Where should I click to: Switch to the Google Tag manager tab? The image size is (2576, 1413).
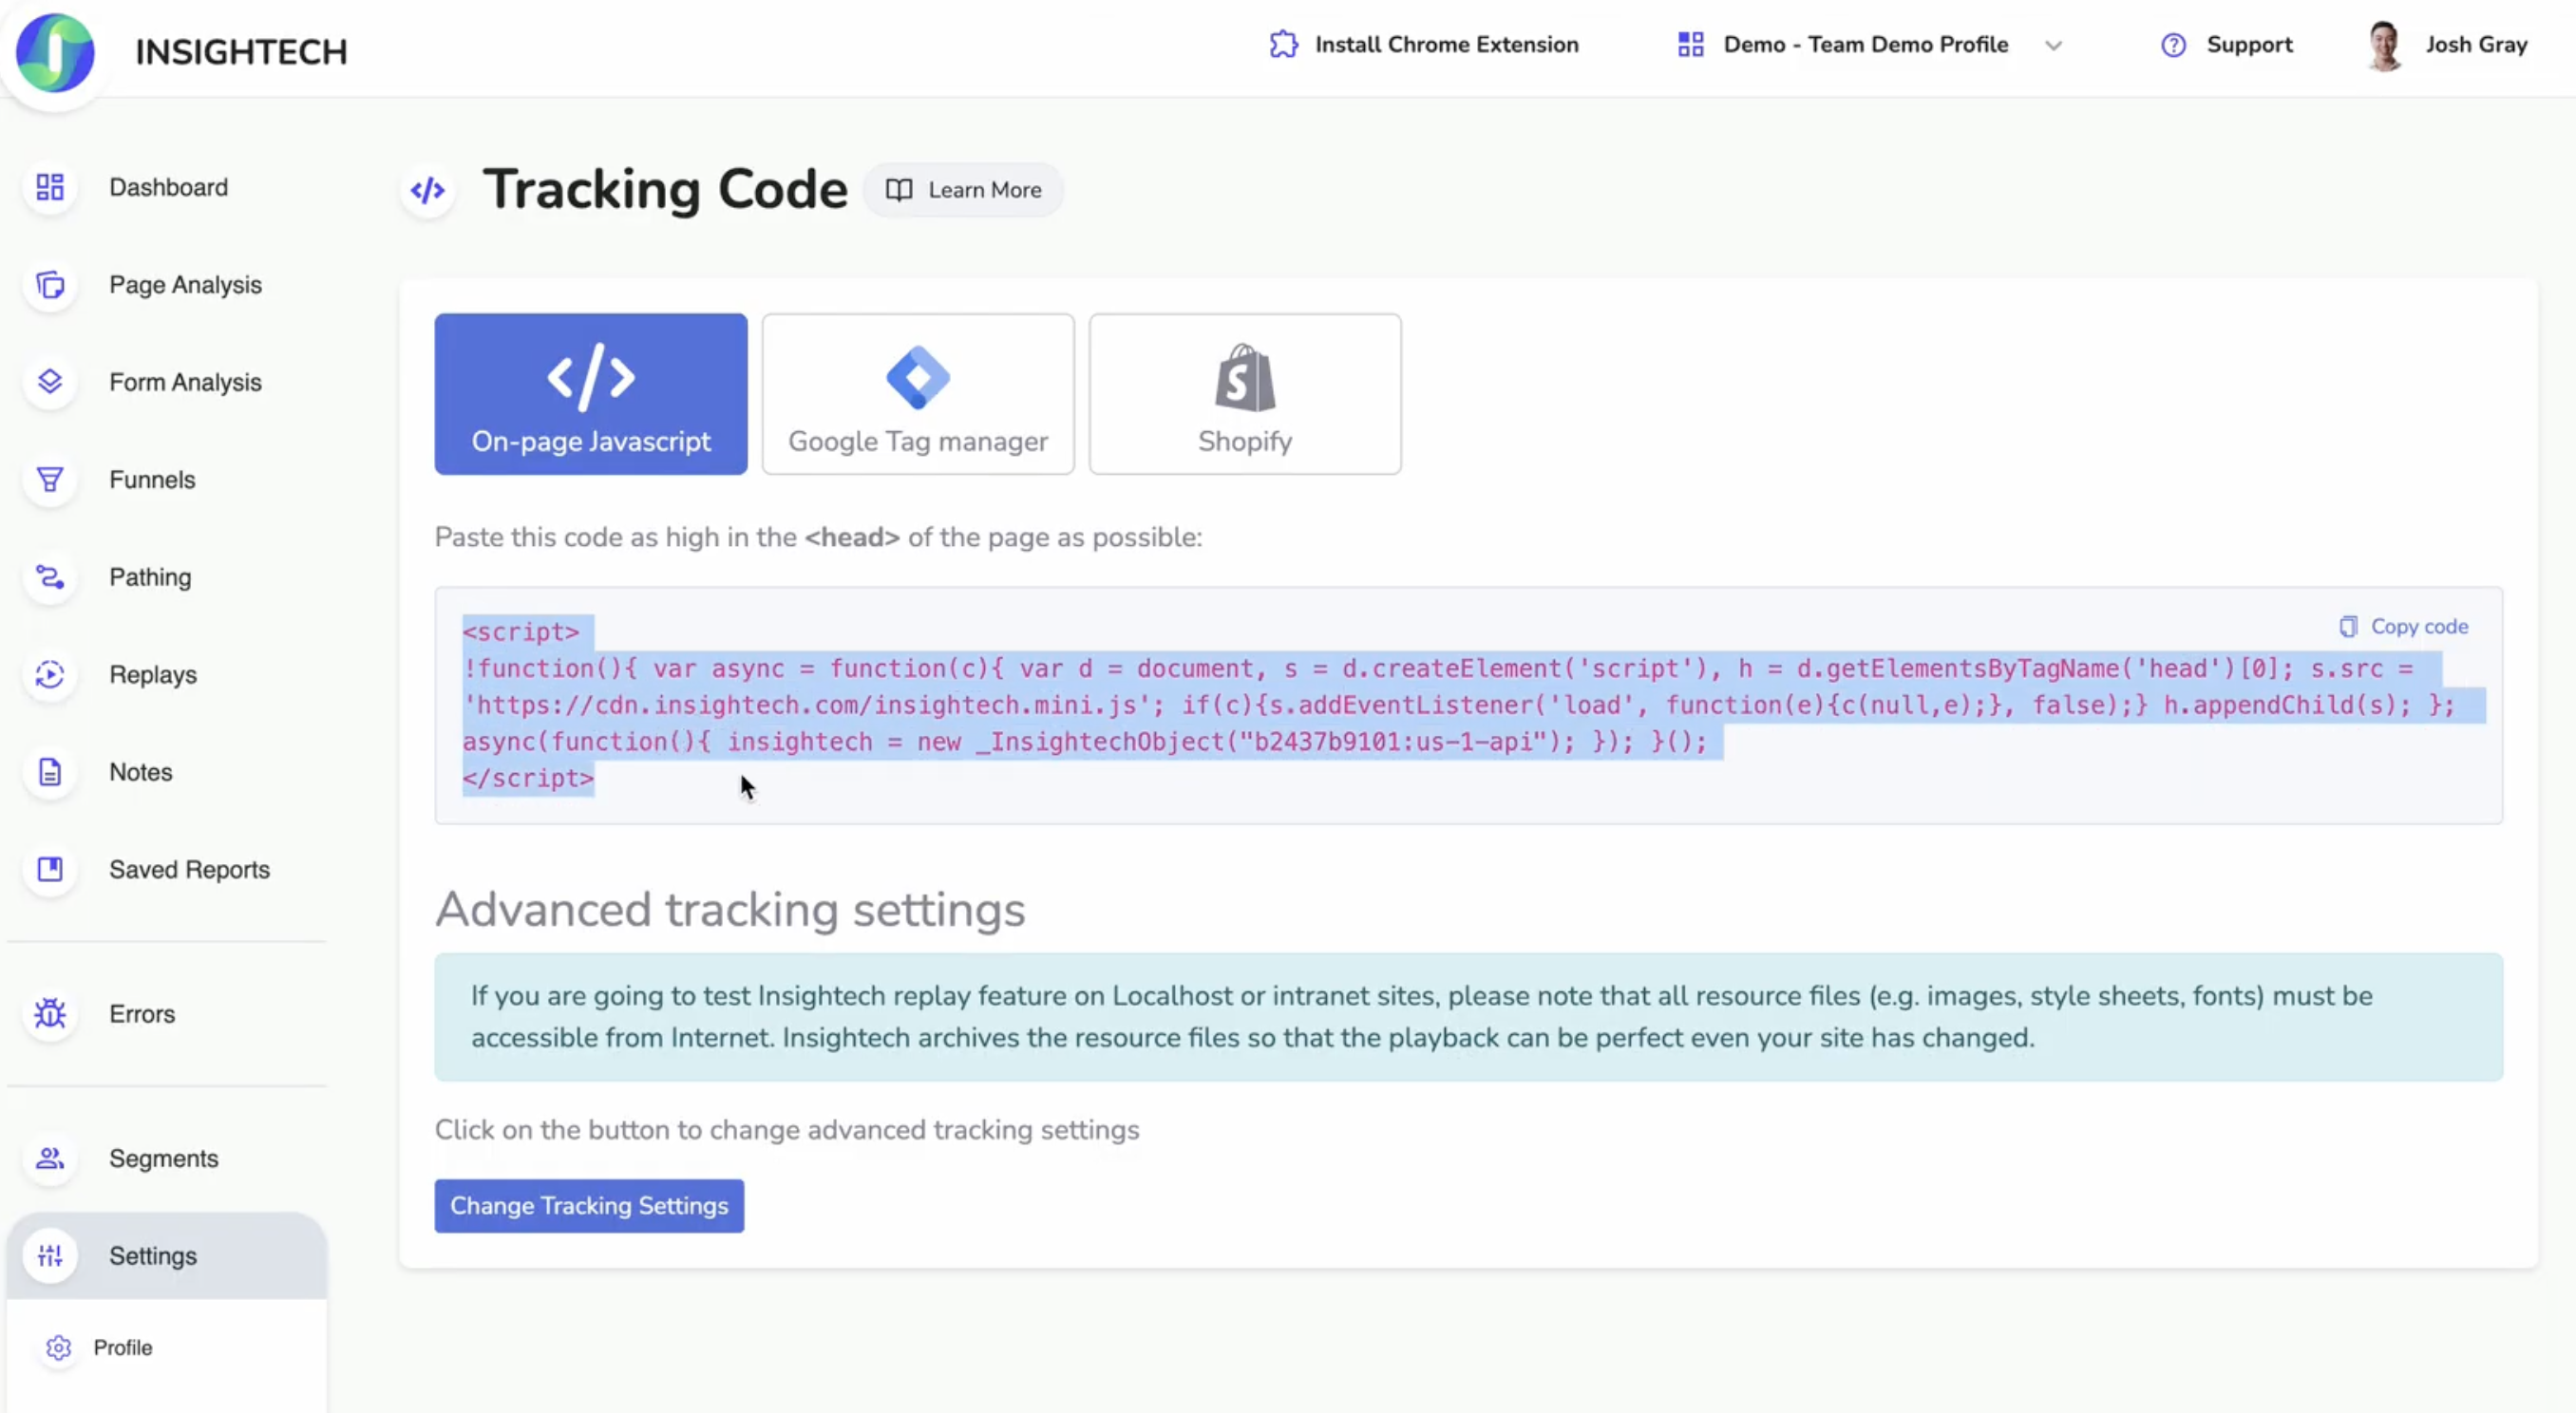coord(917,393)
